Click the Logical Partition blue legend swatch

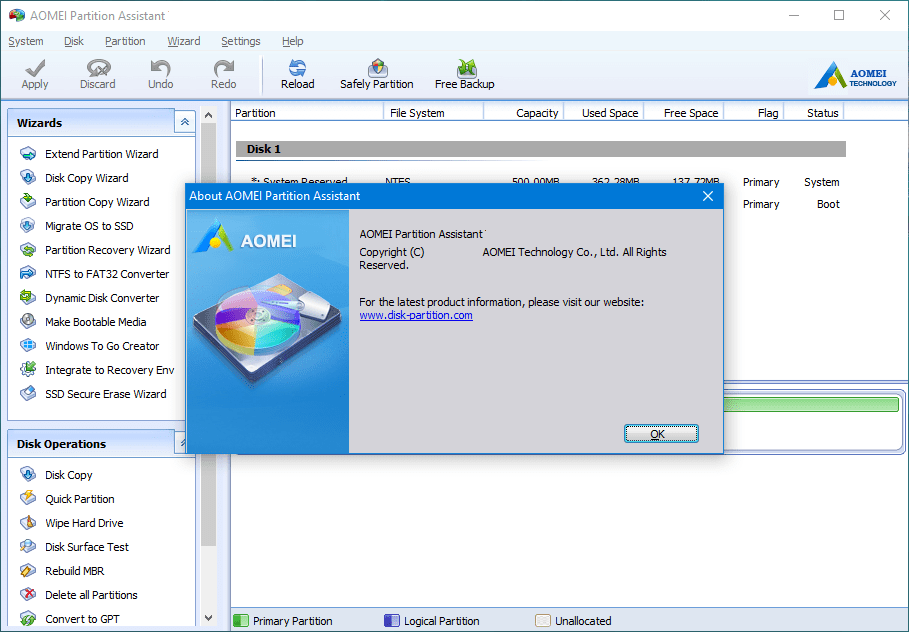[392, 621]
